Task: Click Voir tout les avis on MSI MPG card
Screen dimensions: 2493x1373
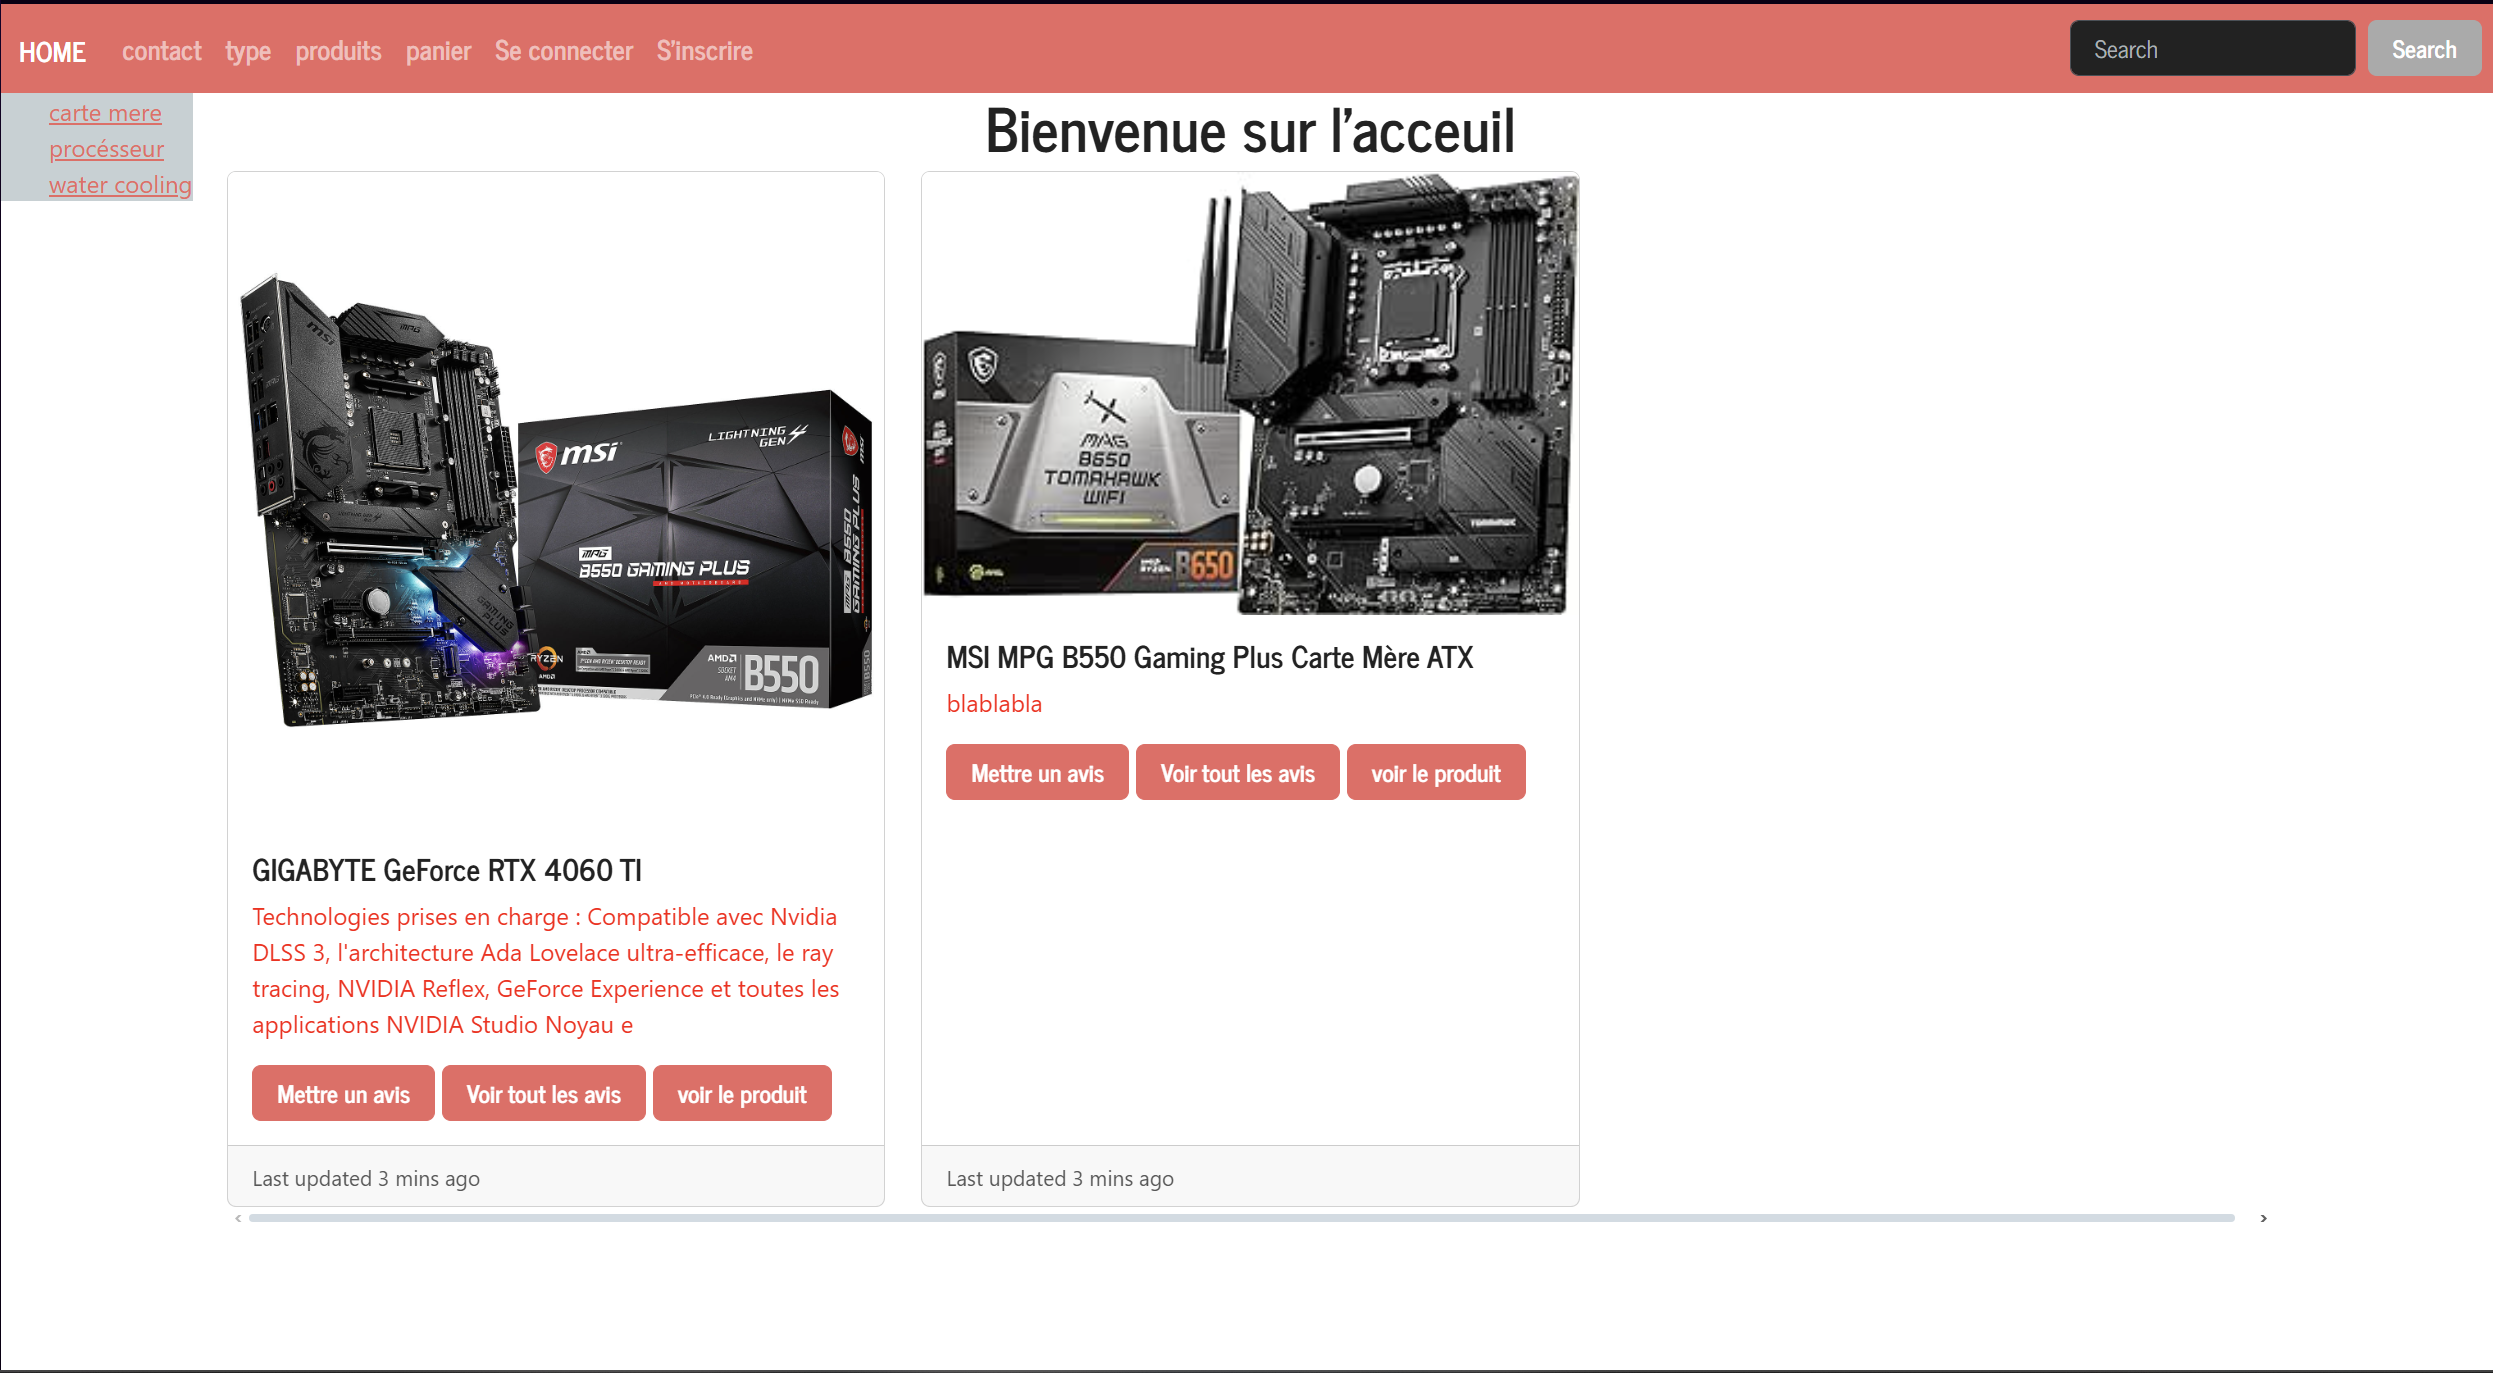Action: point(1237,773)
